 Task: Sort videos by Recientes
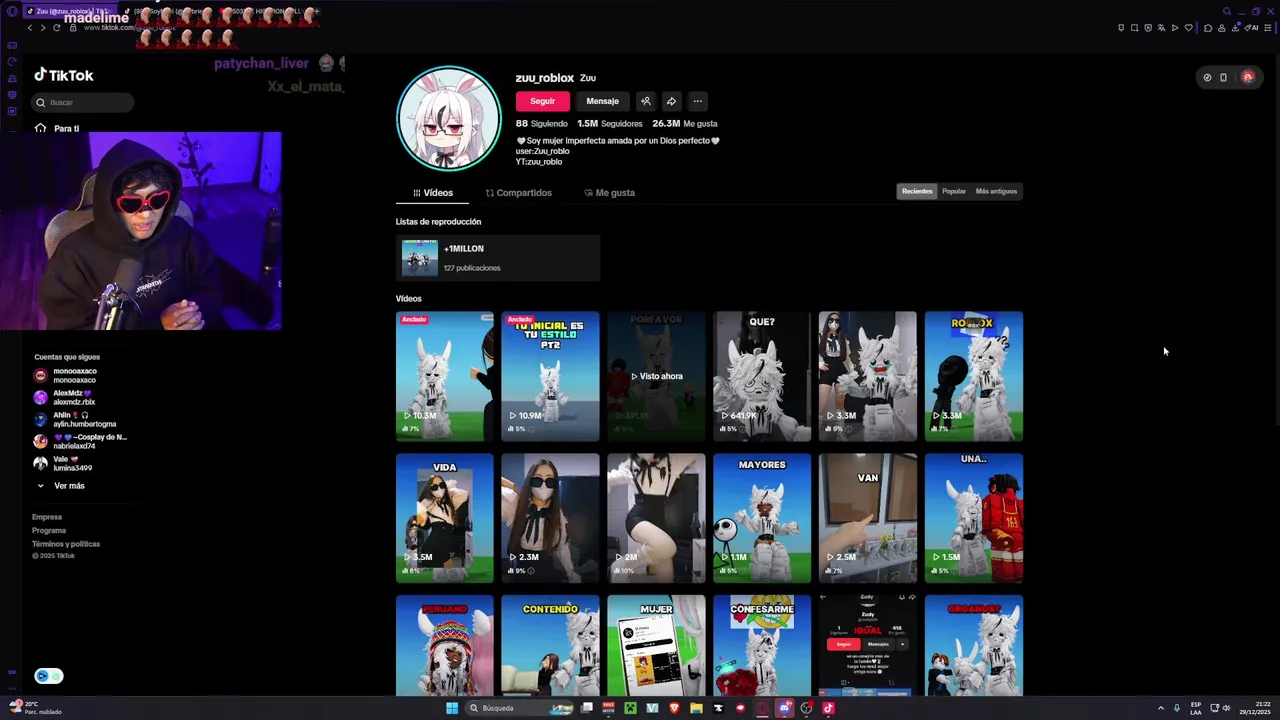tap(917, 191)
